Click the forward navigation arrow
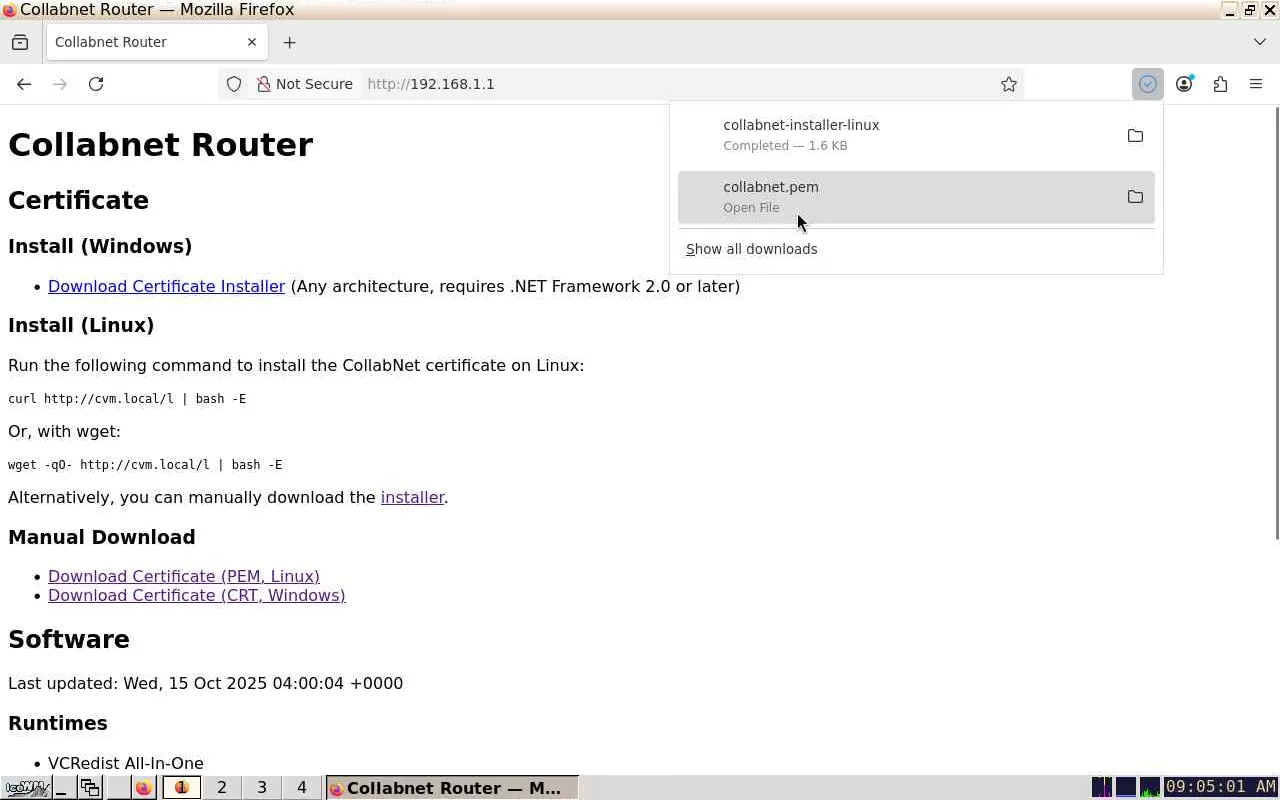The width and height of the screenshot is (1280, 800). [x=60, y=84]
